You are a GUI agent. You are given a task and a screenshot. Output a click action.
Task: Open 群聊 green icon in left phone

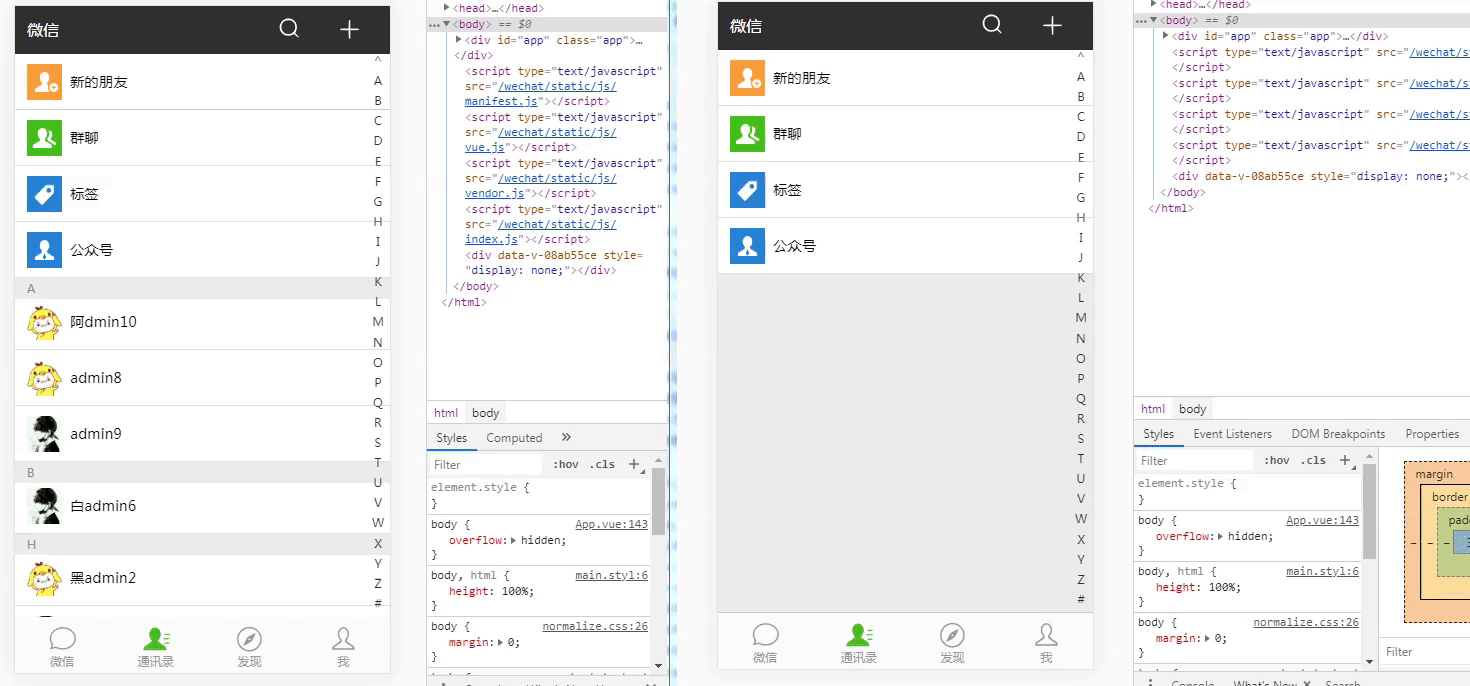(x=45, y=138)
